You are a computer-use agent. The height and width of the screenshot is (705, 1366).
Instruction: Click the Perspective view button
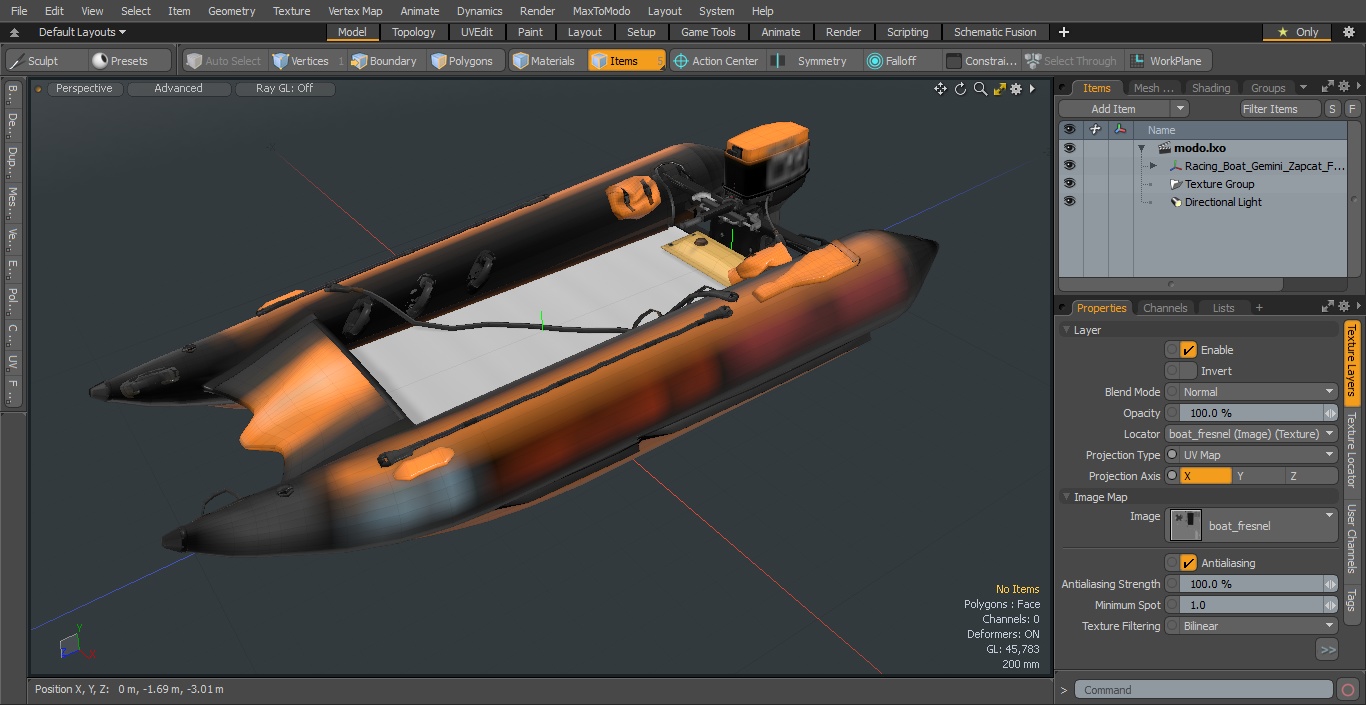[84, 88]
